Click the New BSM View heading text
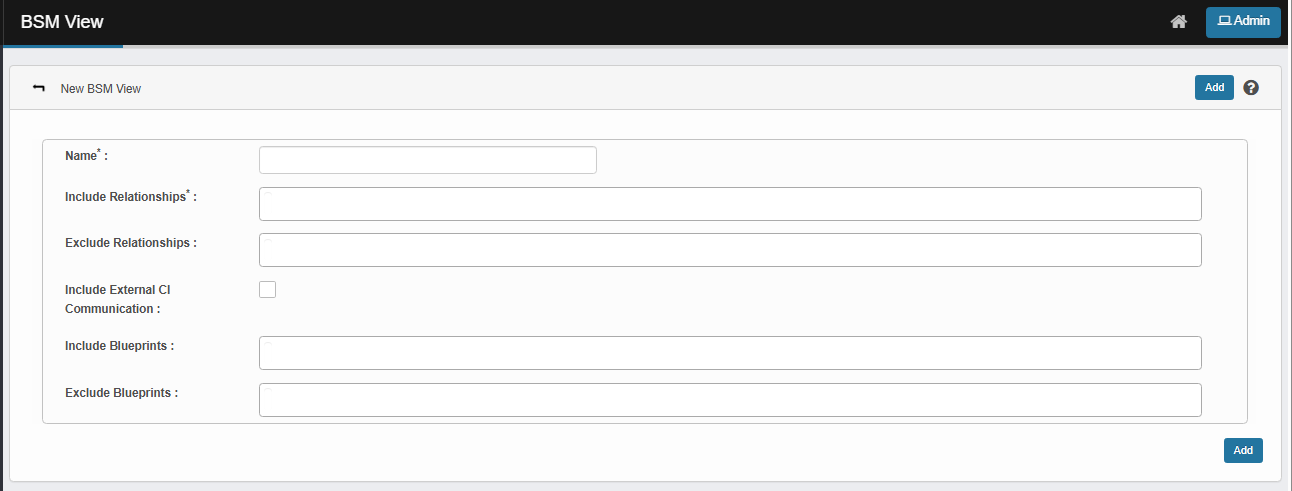 point(100,89)
